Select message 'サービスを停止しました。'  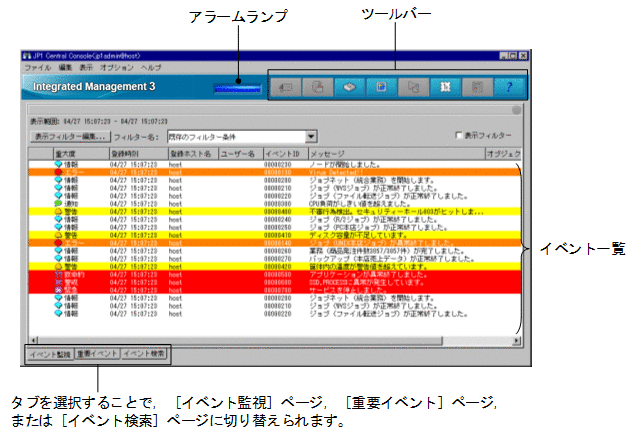point(348,290)
